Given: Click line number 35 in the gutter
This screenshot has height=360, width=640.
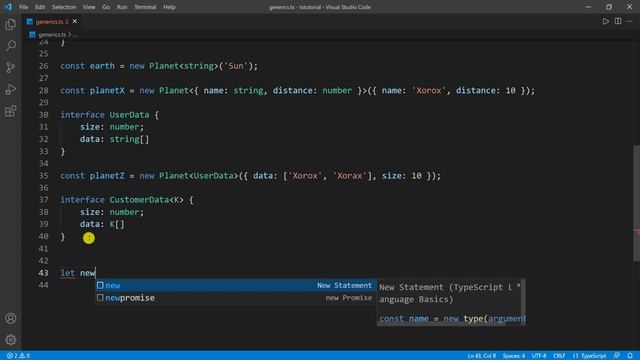Looking at the screenshot, I should (43, 176).
